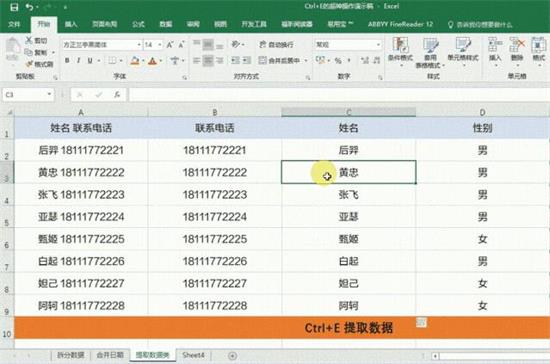Open Cell Styles gallery

(463, 51)
